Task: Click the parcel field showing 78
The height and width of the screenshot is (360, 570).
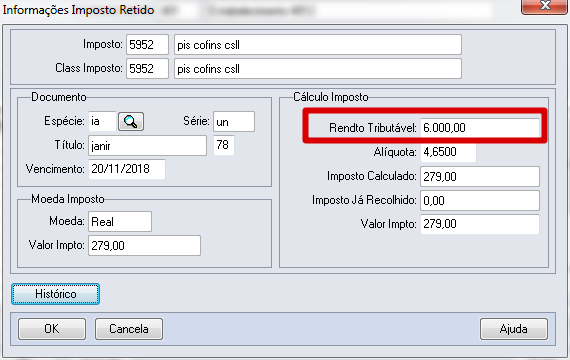Action: pyautogui.click(x=224, y=145)
